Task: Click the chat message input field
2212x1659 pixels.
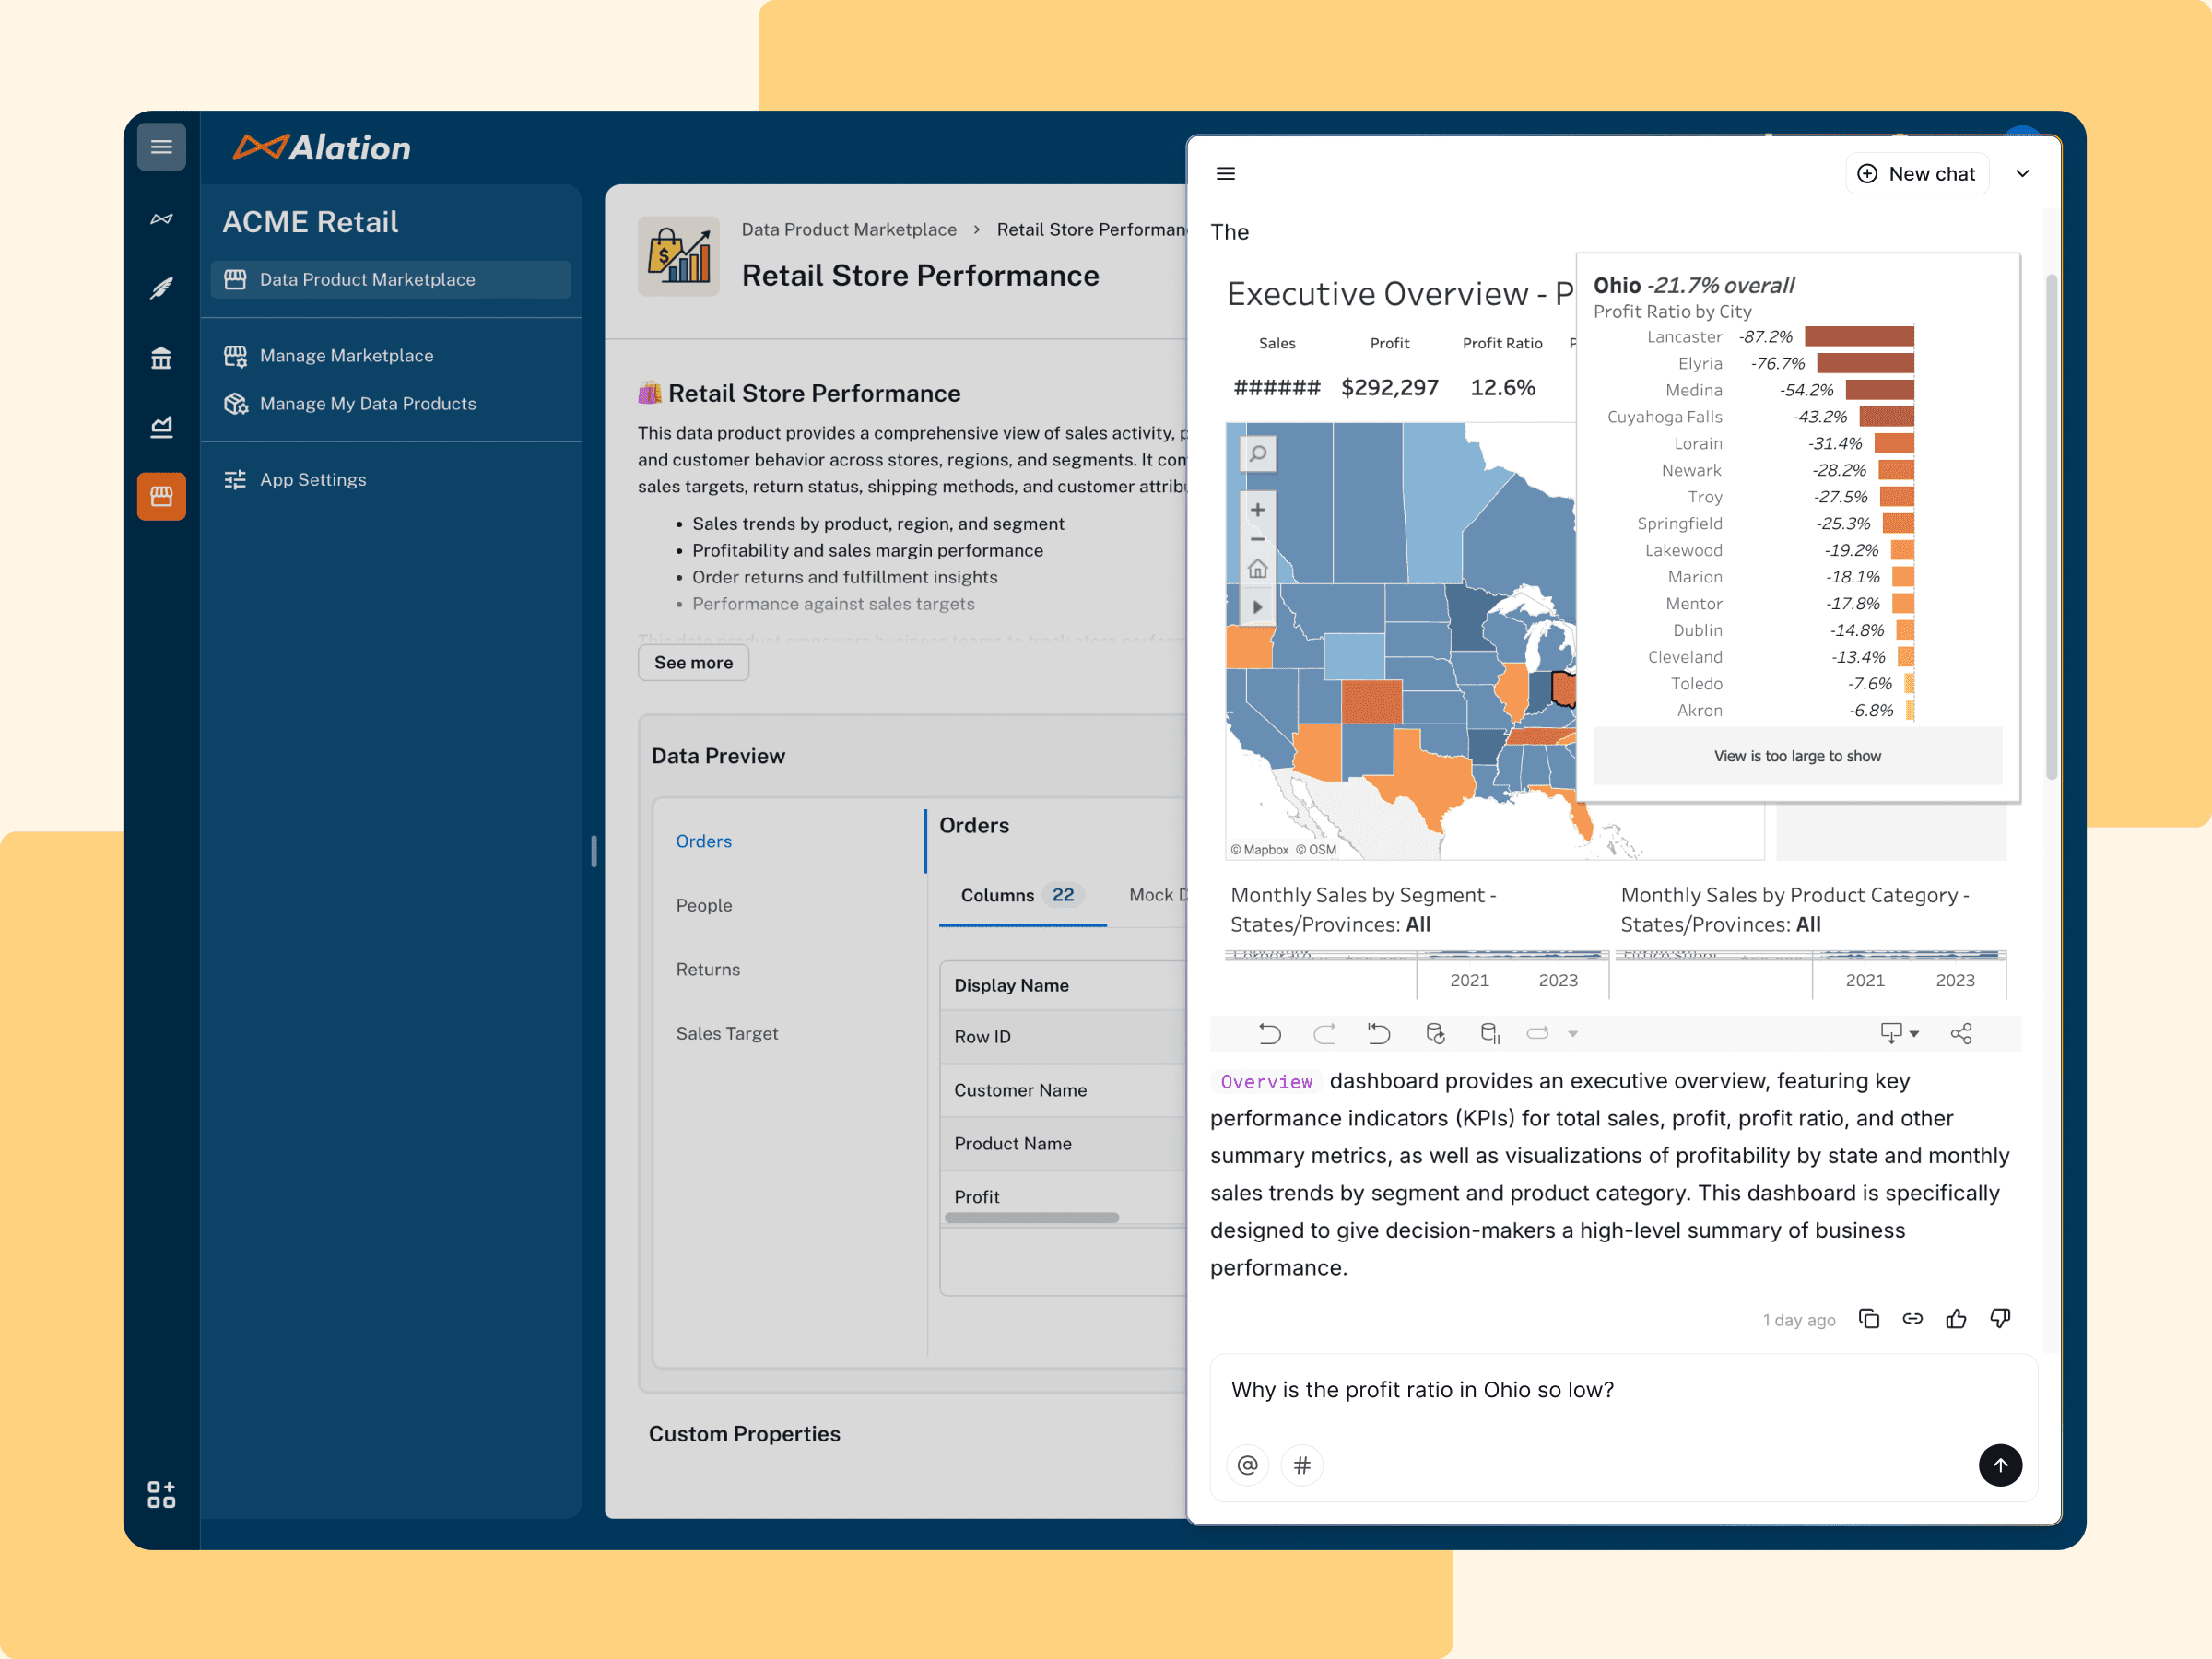Action: 1500,1389
